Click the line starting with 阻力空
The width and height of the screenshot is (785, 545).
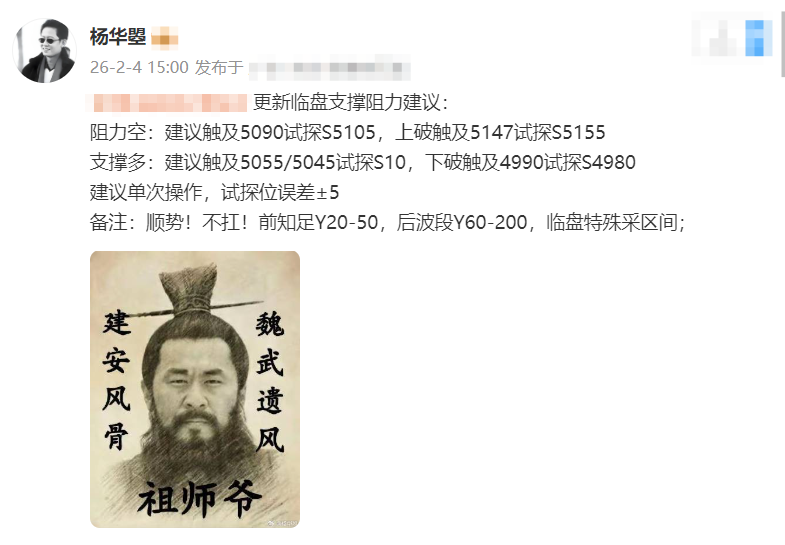347,133
